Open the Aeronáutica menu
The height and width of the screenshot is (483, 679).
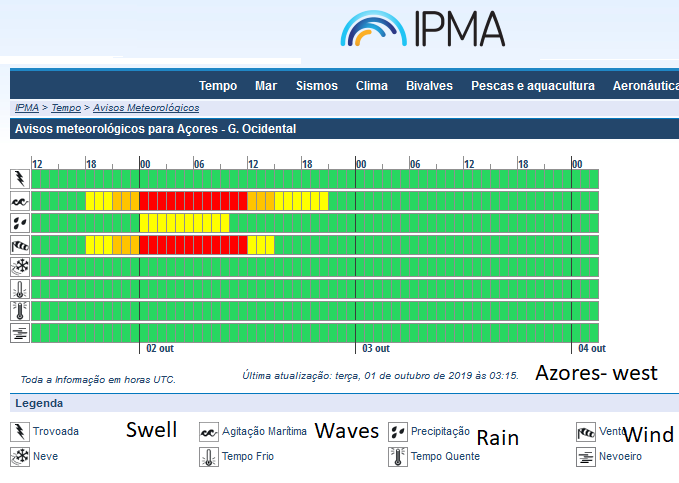click(646, 86)
